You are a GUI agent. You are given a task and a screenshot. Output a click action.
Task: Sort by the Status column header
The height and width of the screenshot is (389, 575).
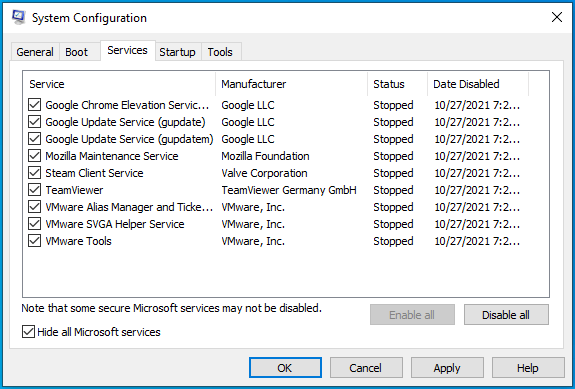point(398,84)
